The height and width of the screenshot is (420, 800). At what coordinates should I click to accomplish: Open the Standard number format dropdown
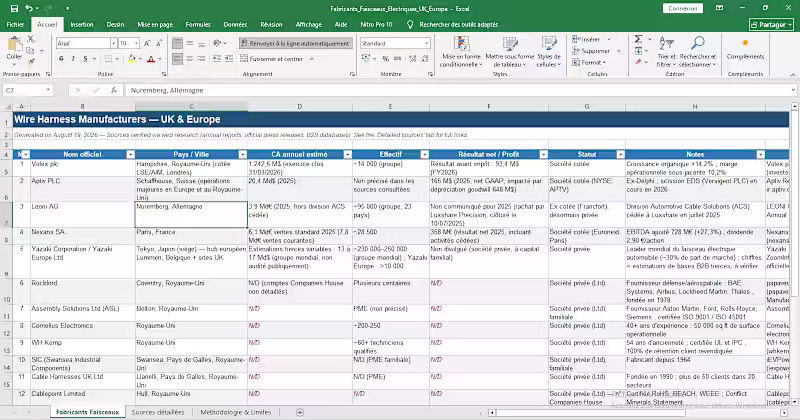(x=427, y=43)
